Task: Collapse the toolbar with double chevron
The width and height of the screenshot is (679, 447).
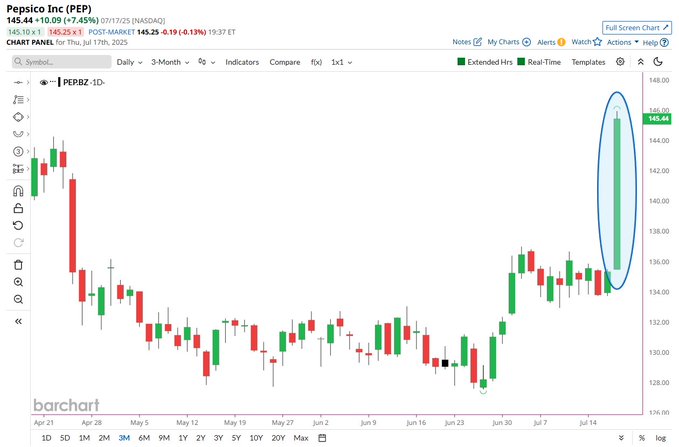Action: (640, 62)
